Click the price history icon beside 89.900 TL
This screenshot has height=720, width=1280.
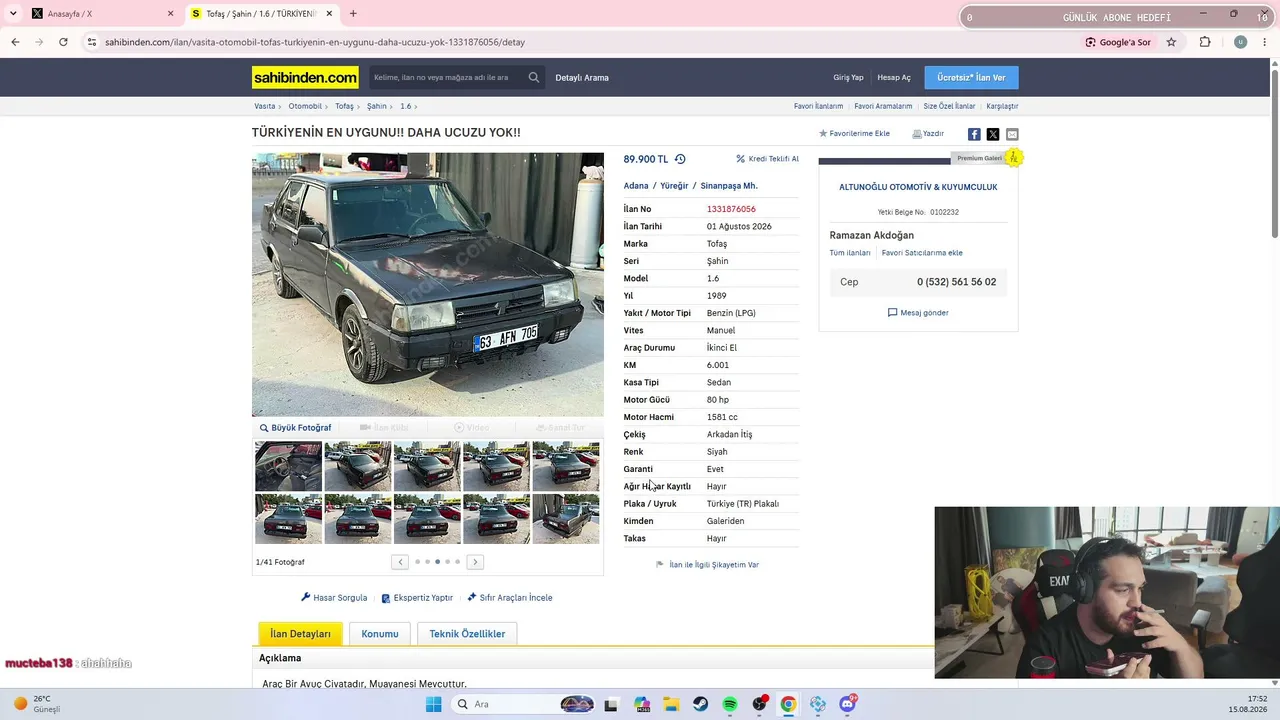(680, 159)
